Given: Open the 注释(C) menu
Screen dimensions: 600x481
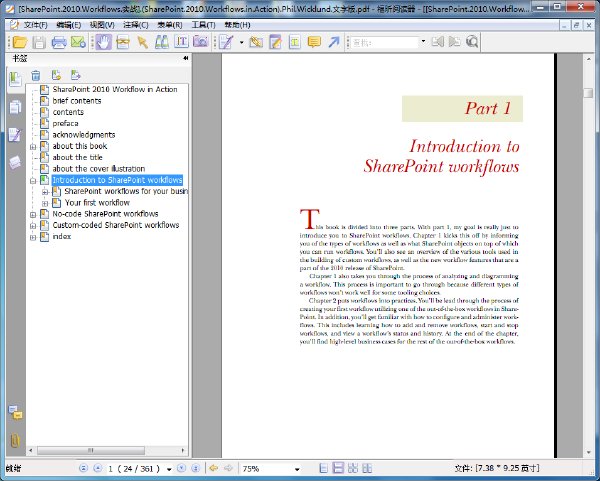Looking at the screenshot, I should tap(136, 25).
